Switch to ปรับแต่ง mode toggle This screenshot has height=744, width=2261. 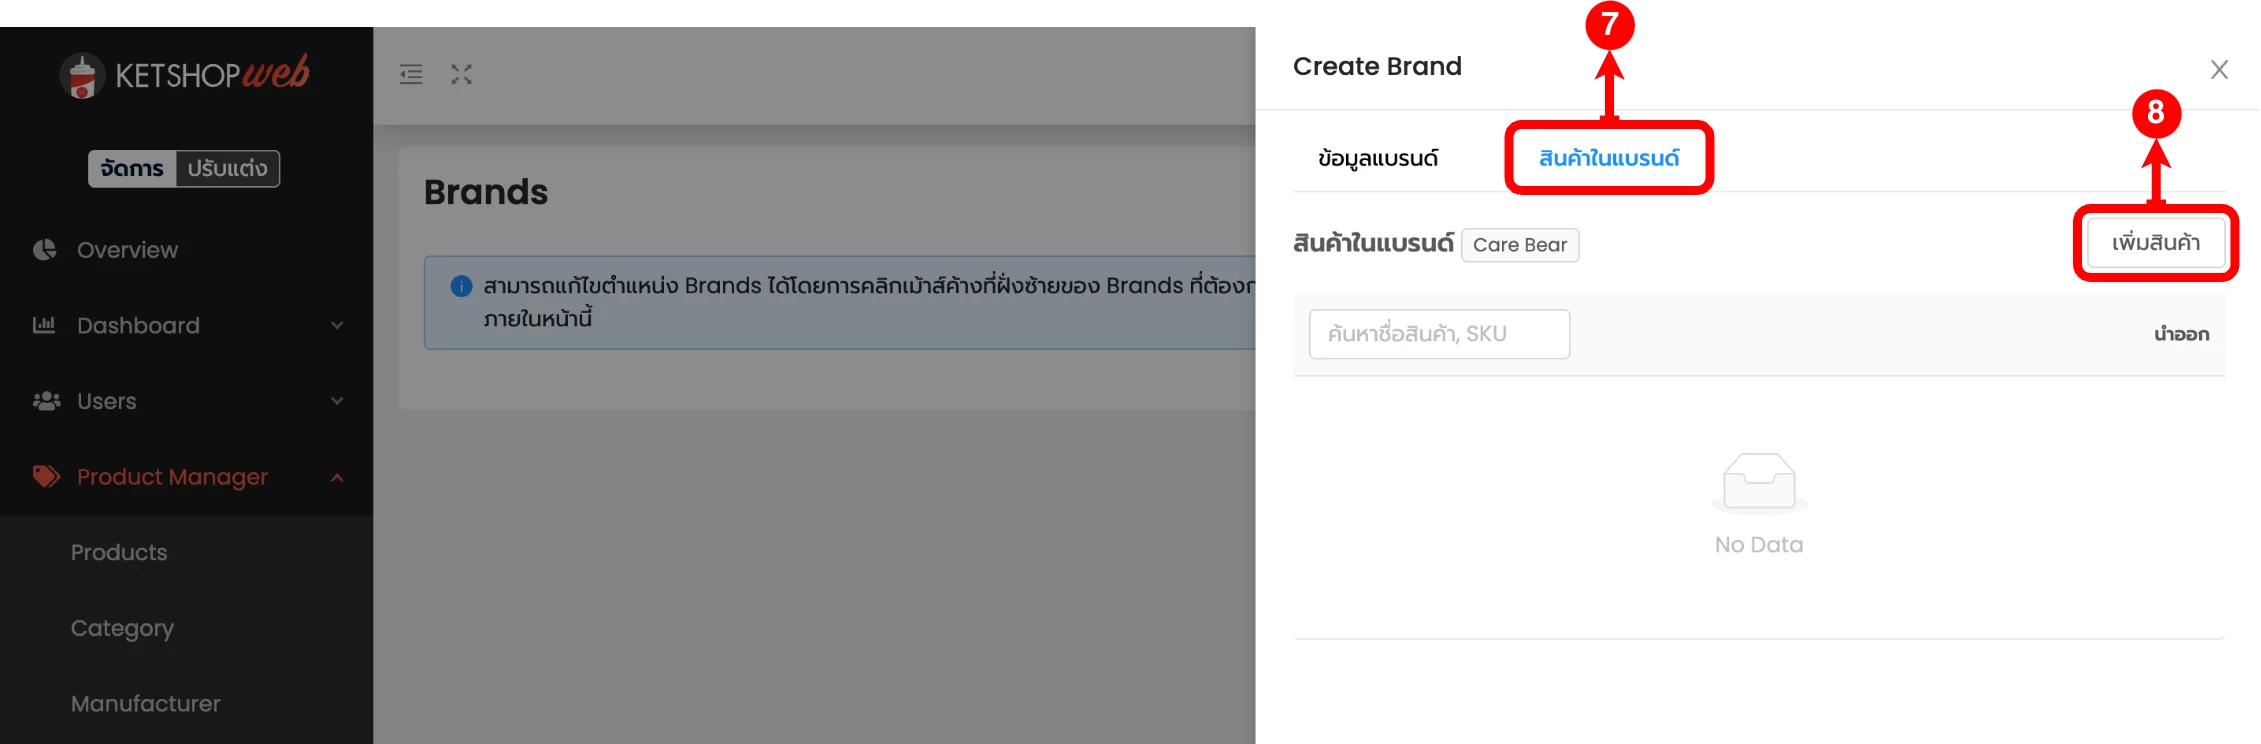pos(227,168)
